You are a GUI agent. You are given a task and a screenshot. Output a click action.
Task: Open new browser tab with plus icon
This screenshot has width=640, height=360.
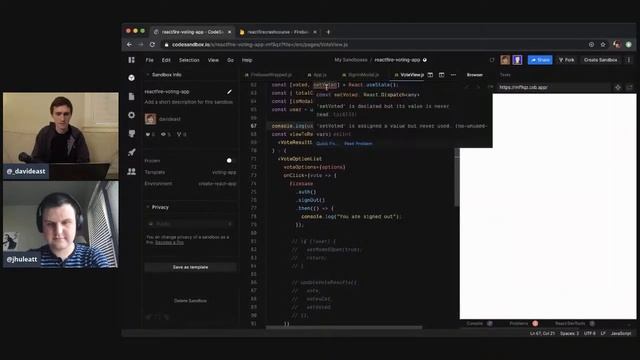(328, 32)
